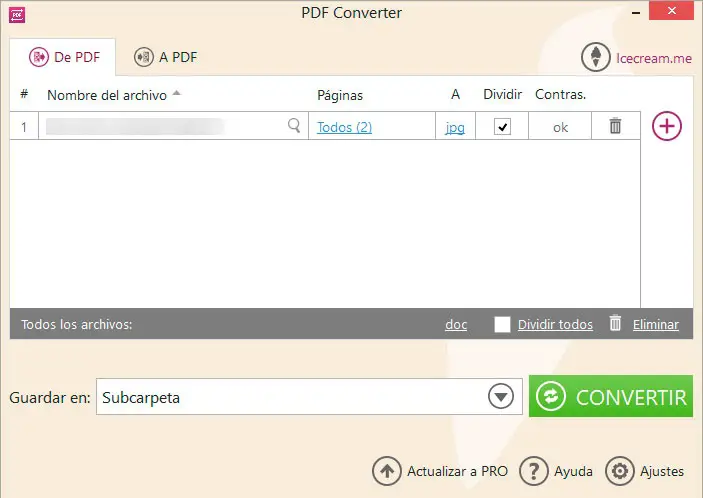Click the ok password cell for file 1
Screen dimensions: 703x498
[560, 128]
